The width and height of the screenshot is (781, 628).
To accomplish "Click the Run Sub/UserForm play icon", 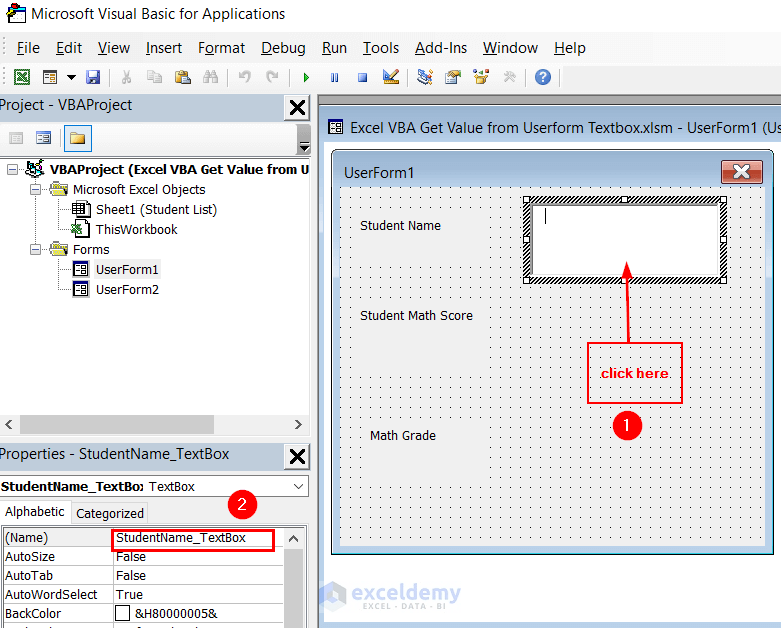I will 306,77.
